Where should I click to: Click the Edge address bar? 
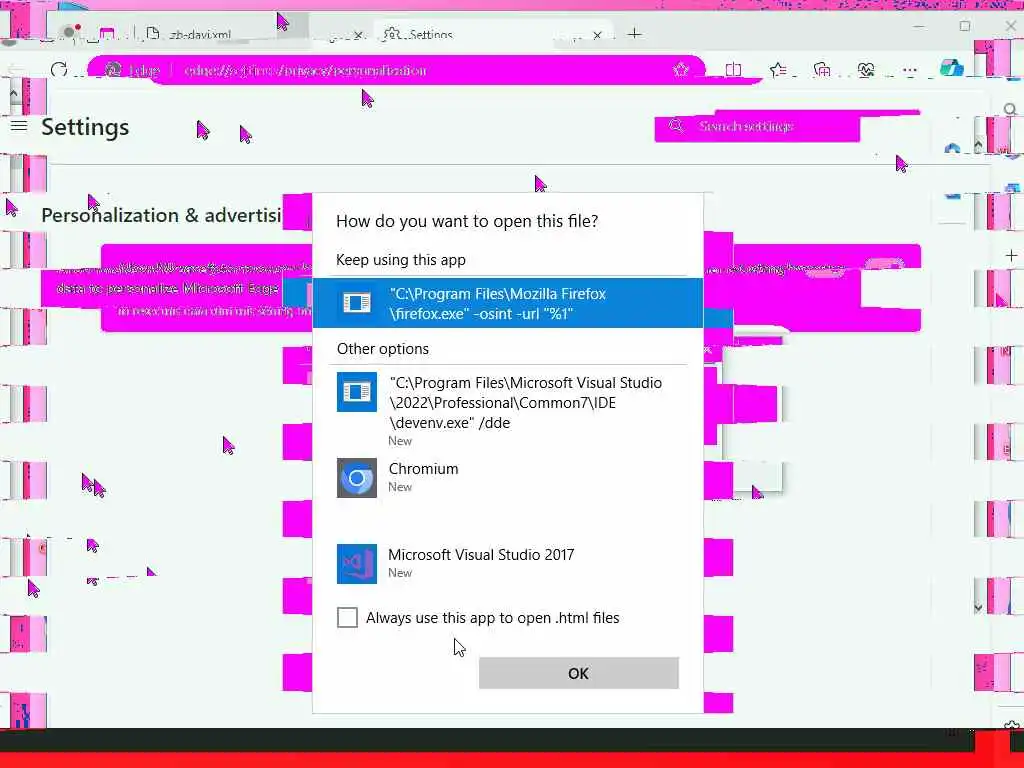click(x=396, y=70)
